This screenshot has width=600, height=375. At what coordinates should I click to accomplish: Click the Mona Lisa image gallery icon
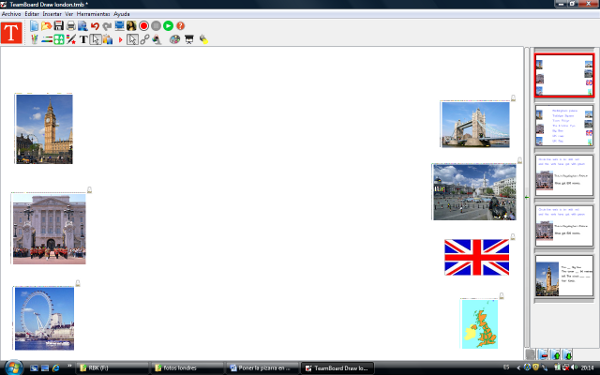coord(131,26)
